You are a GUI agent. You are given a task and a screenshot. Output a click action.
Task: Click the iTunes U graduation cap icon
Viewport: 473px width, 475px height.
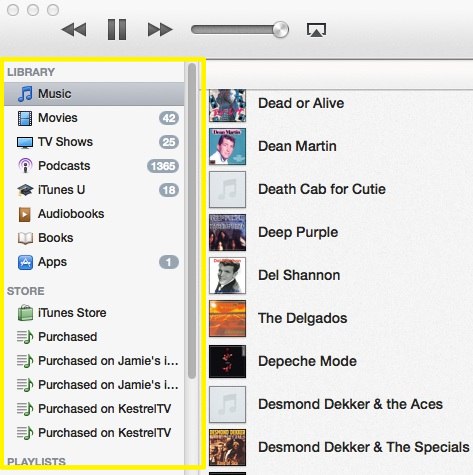[x=25, y=190]
